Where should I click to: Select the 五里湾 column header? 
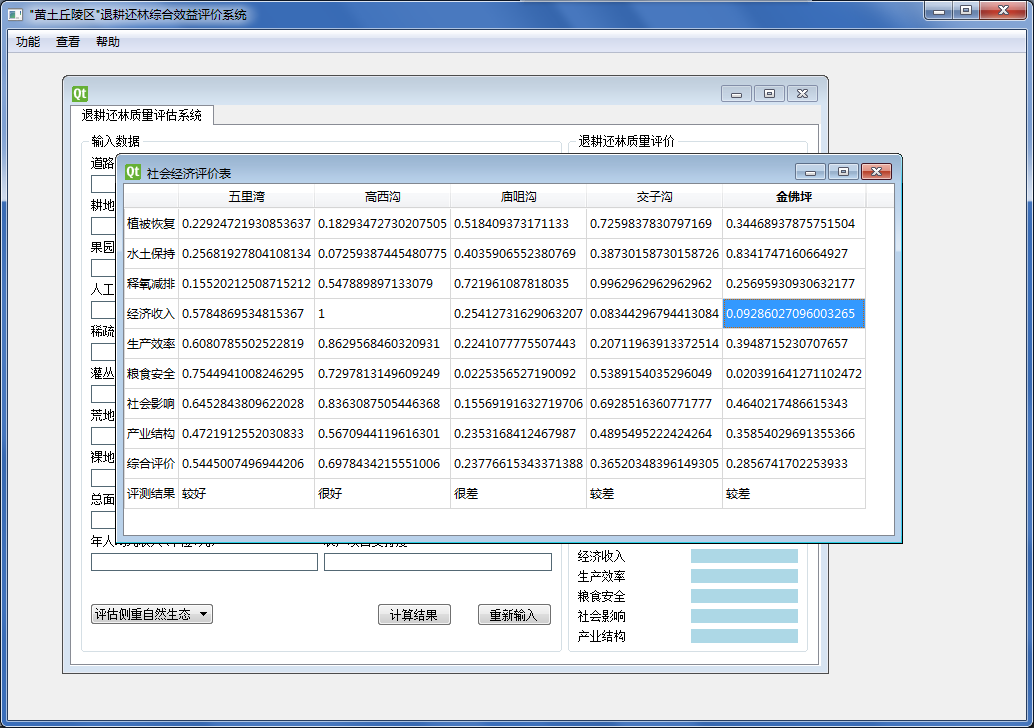tap(246, 196)
